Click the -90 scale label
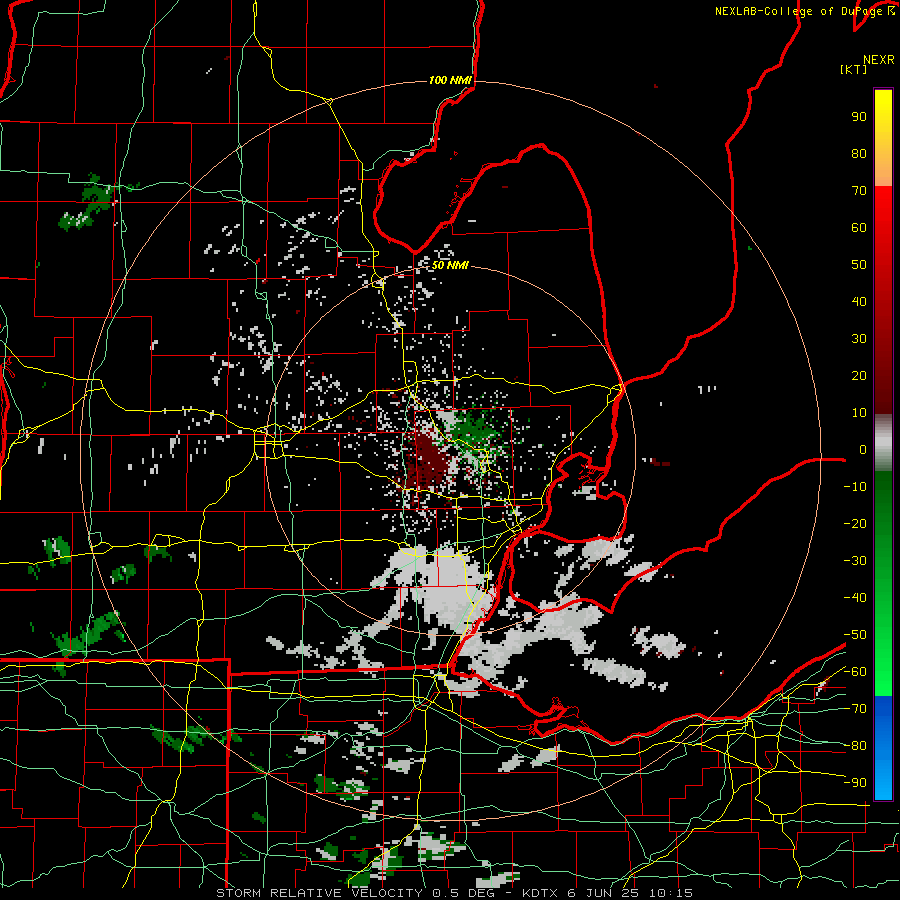This screenshot has width=900, height=900. pos(855,783)
